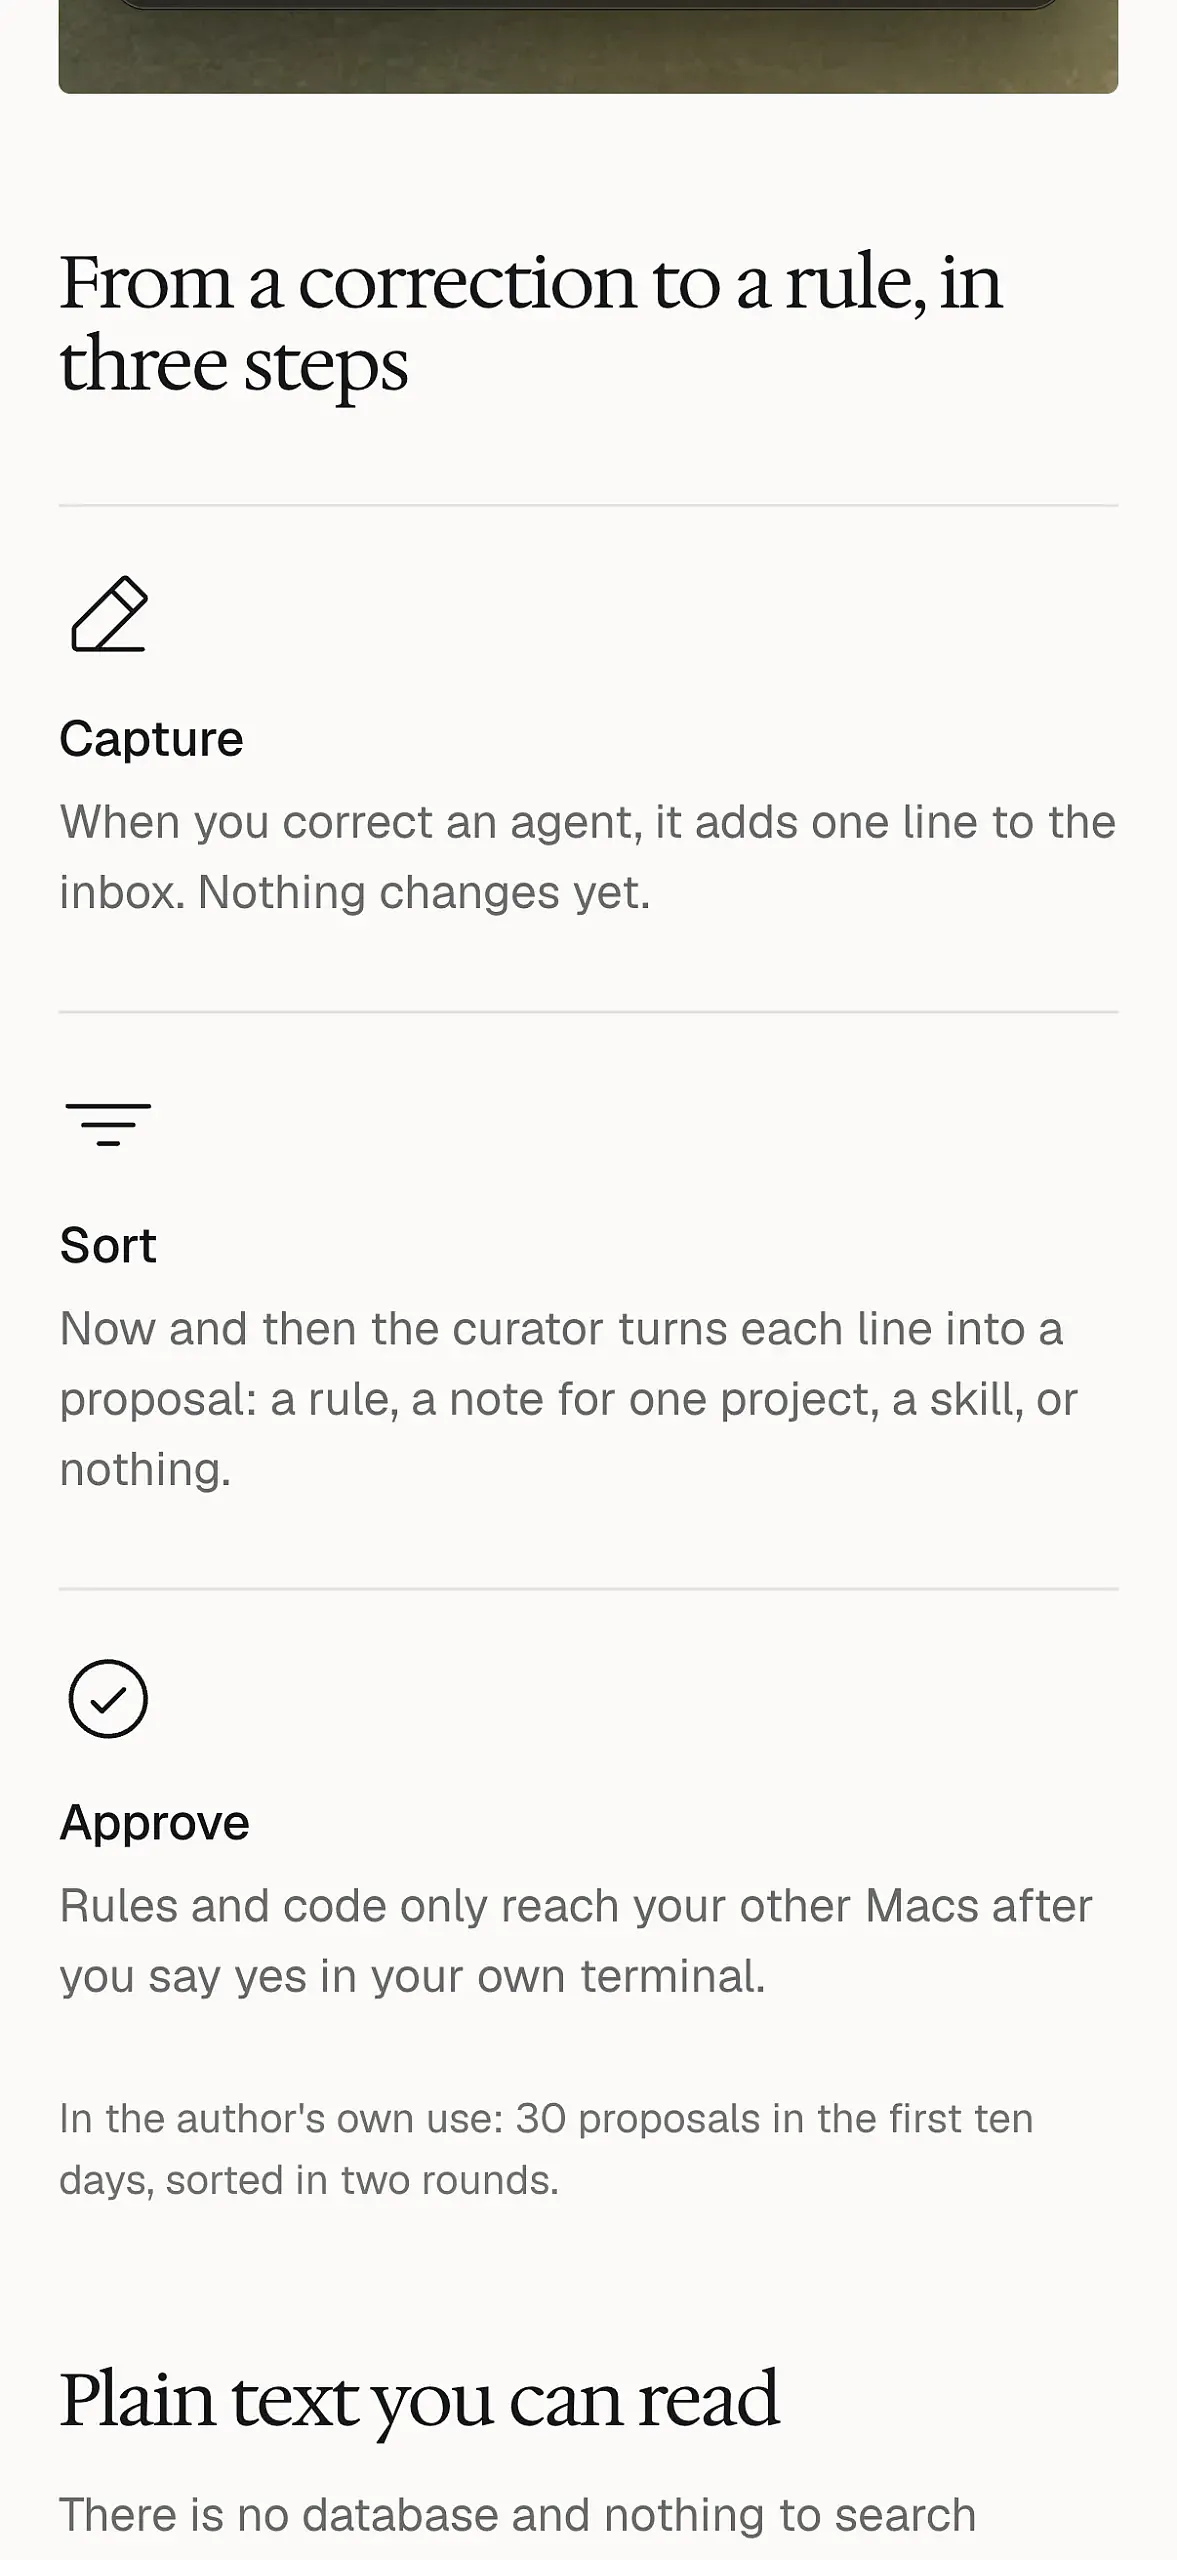Select the Capture step heading
This screenshot has height=2560, width=1177.
(151, 739)
